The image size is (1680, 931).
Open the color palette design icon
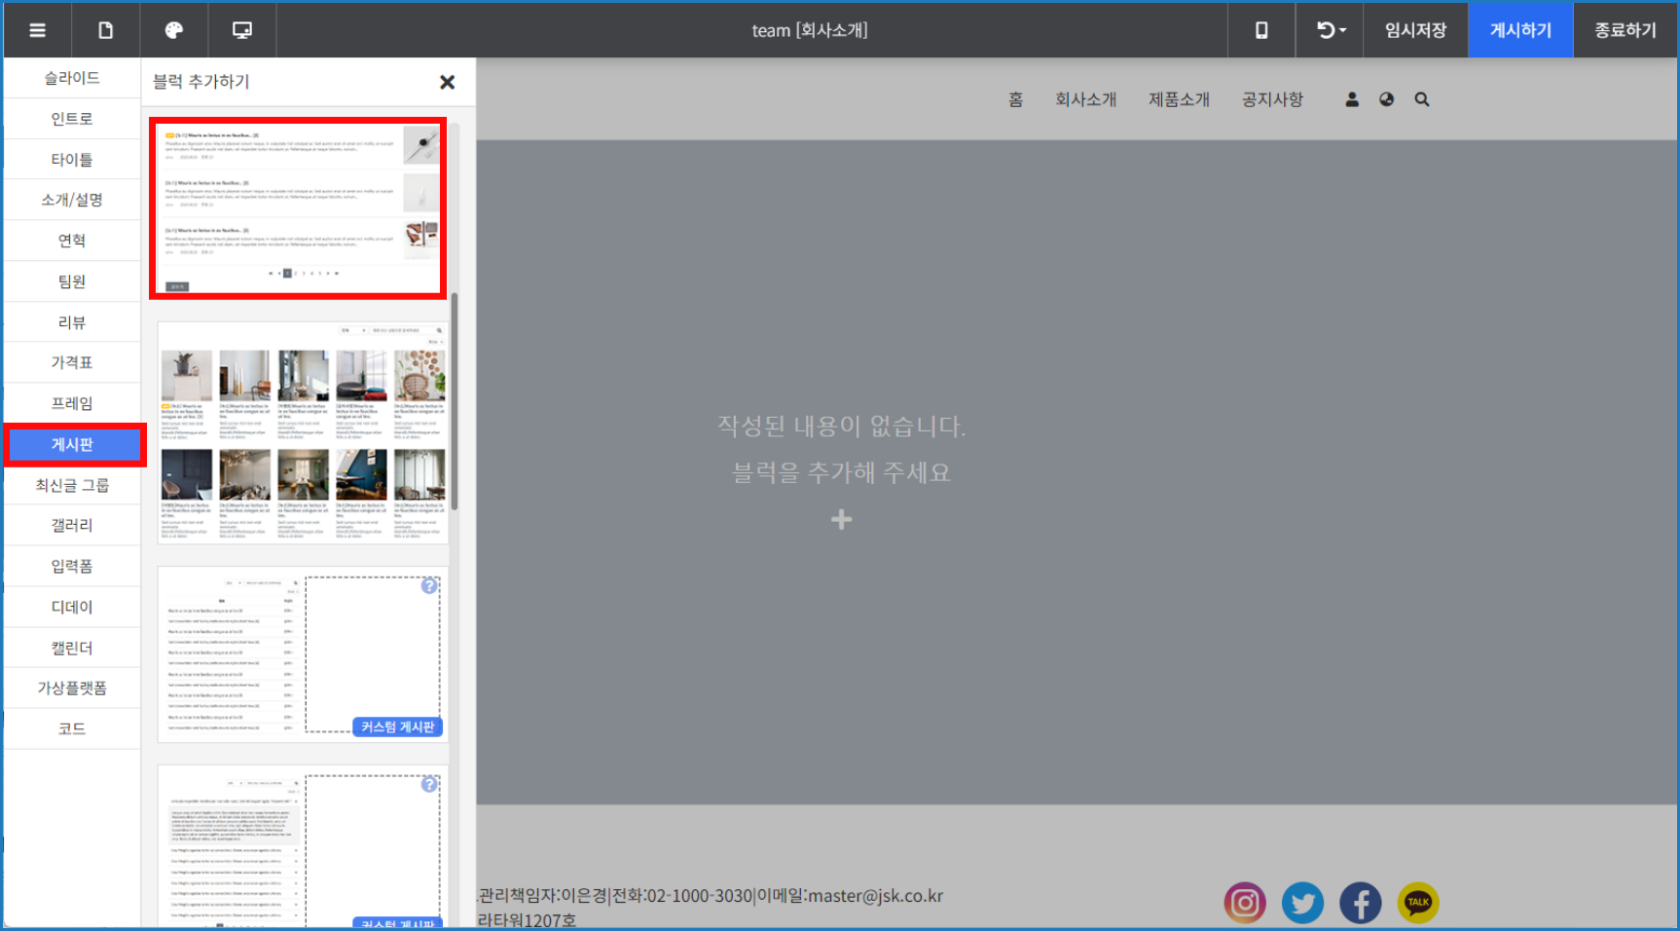173,30
